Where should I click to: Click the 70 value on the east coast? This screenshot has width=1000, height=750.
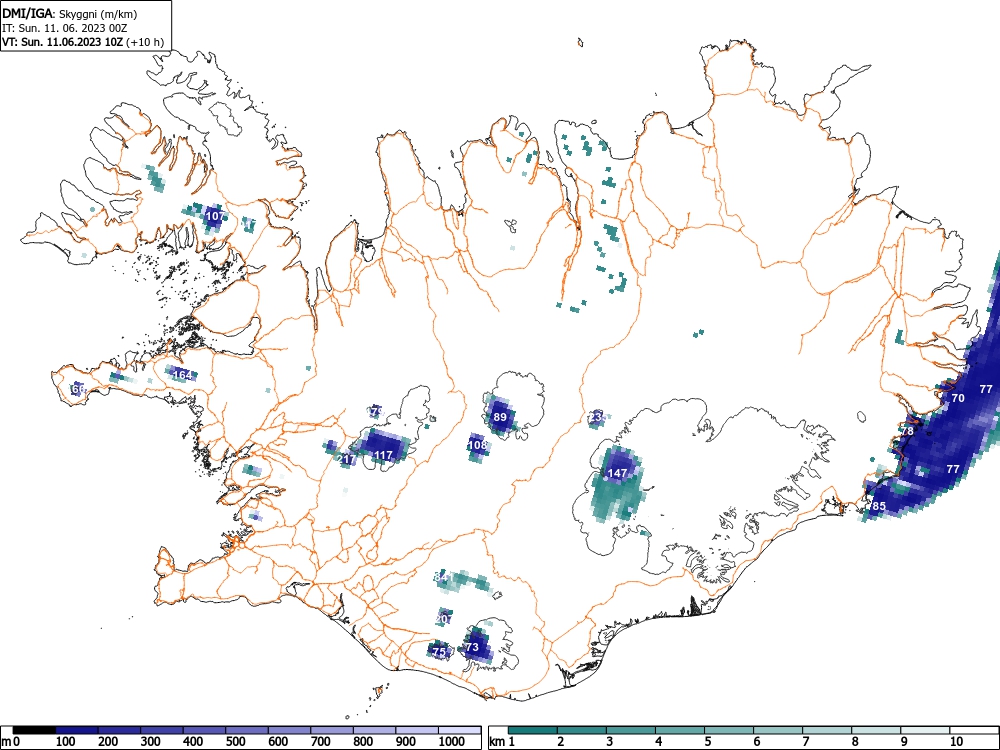pyautogui.click(x=958, y=398)
